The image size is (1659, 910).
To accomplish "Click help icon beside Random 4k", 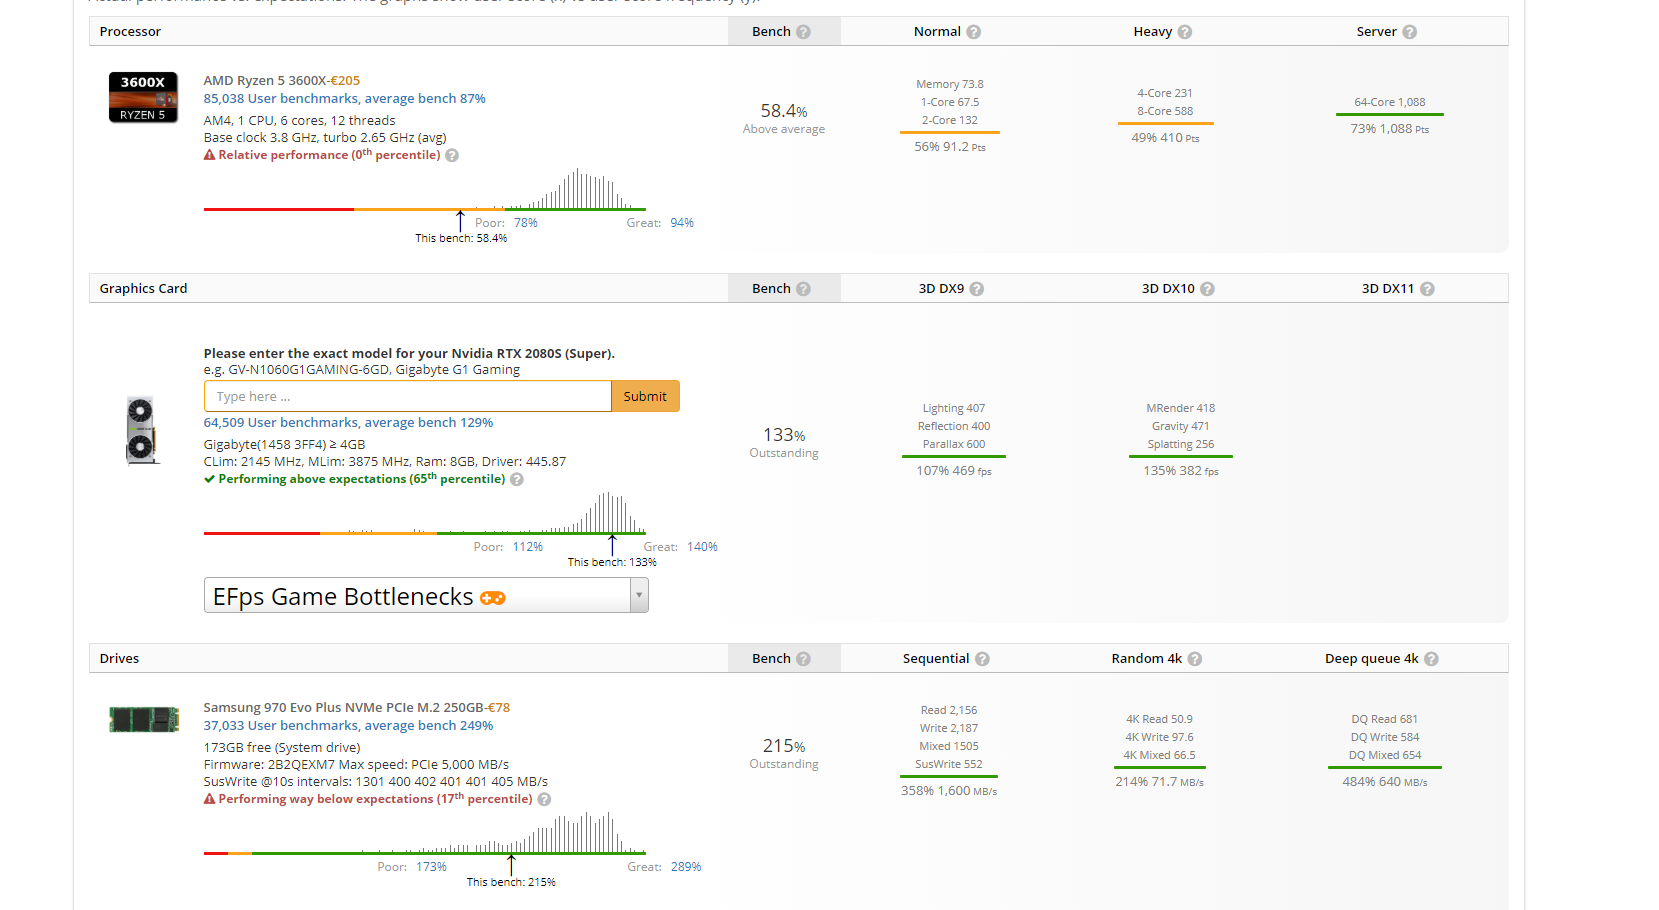I will tap(1195, 659).
